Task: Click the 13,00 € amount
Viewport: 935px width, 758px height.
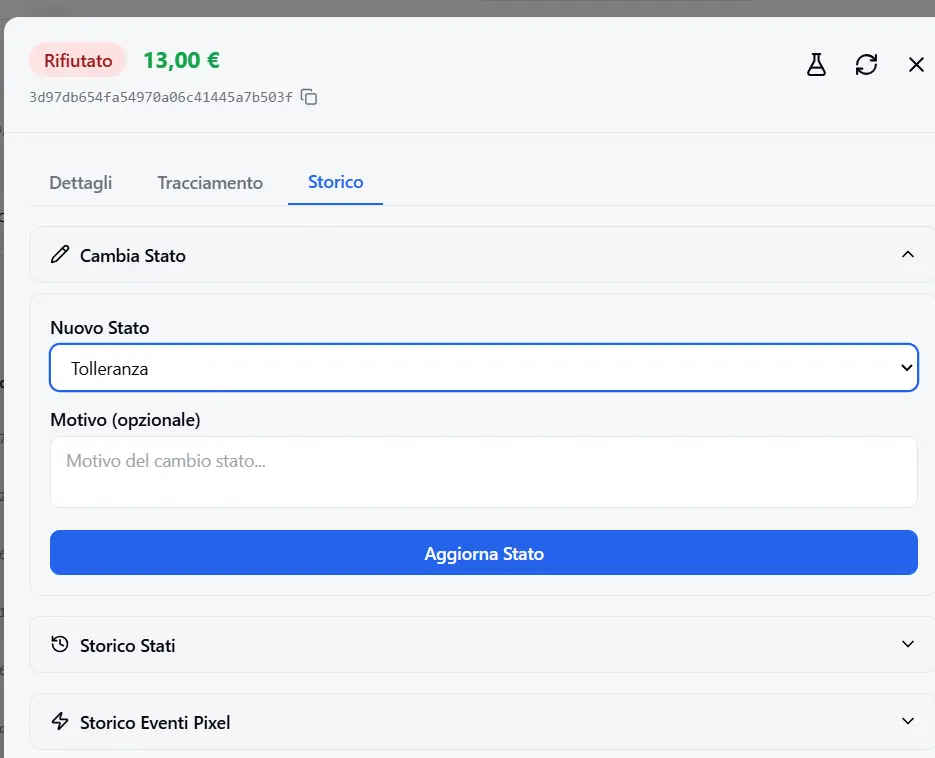Action: click(x=181, y=60)
